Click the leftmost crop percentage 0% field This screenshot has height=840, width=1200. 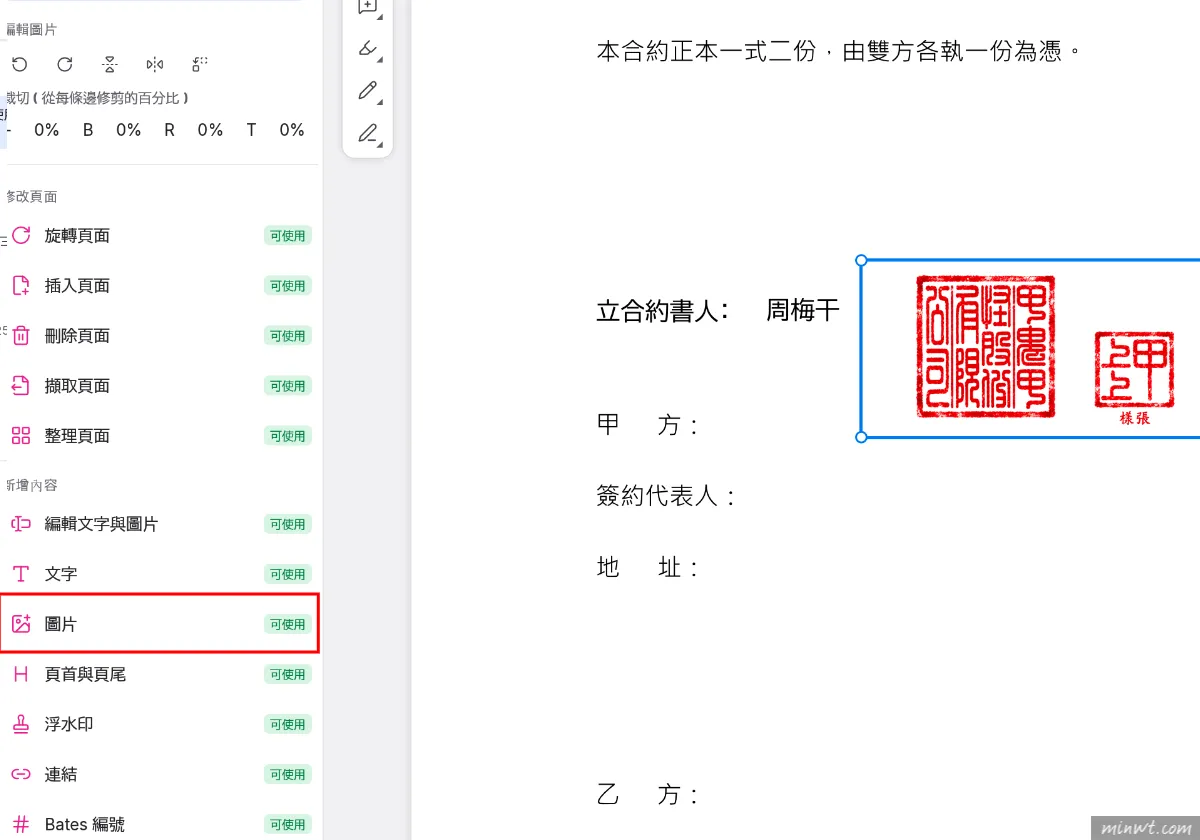[x=47, y=130]
